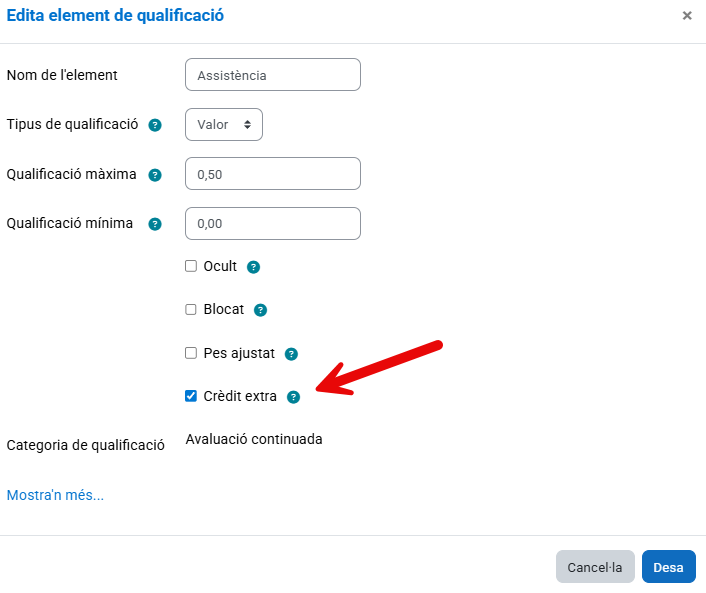Enable the Ocult checkbox
The image size is (706, 593).
click(191, 266)
